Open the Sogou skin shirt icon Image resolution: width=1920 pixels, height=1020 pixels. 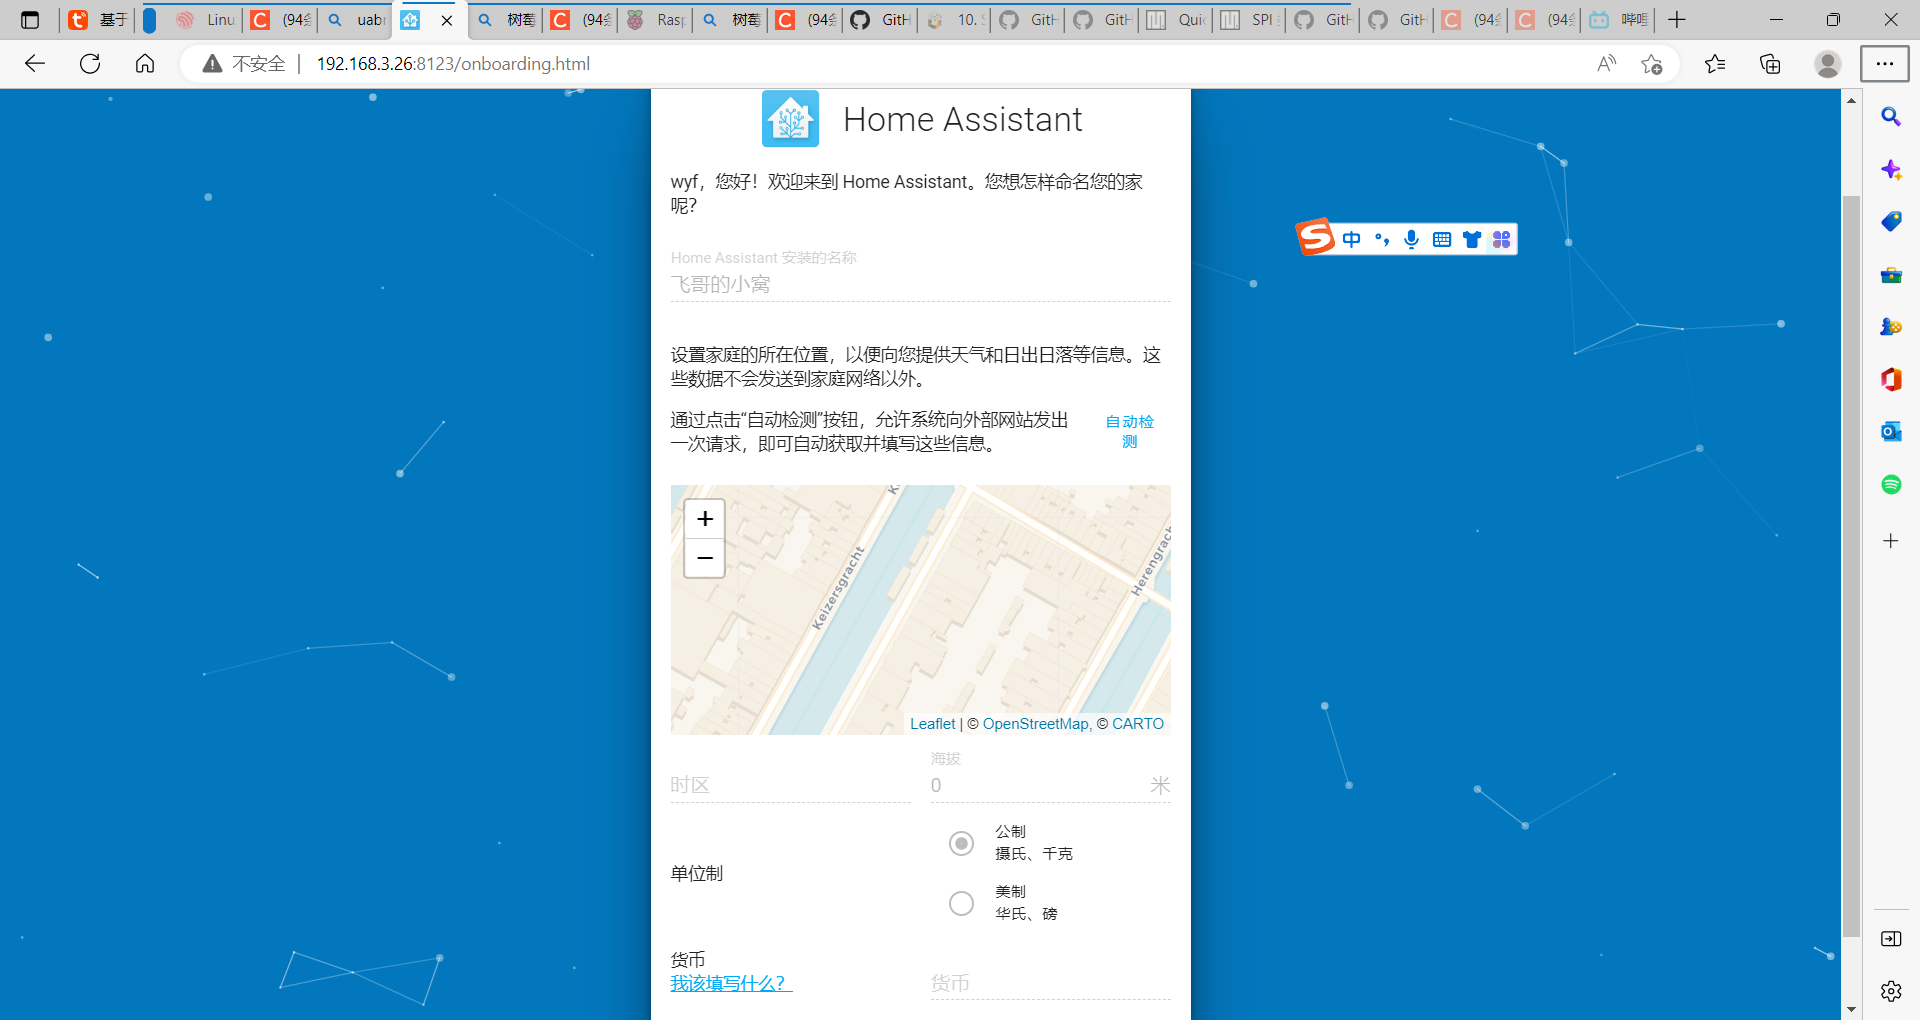(1471, 239)
